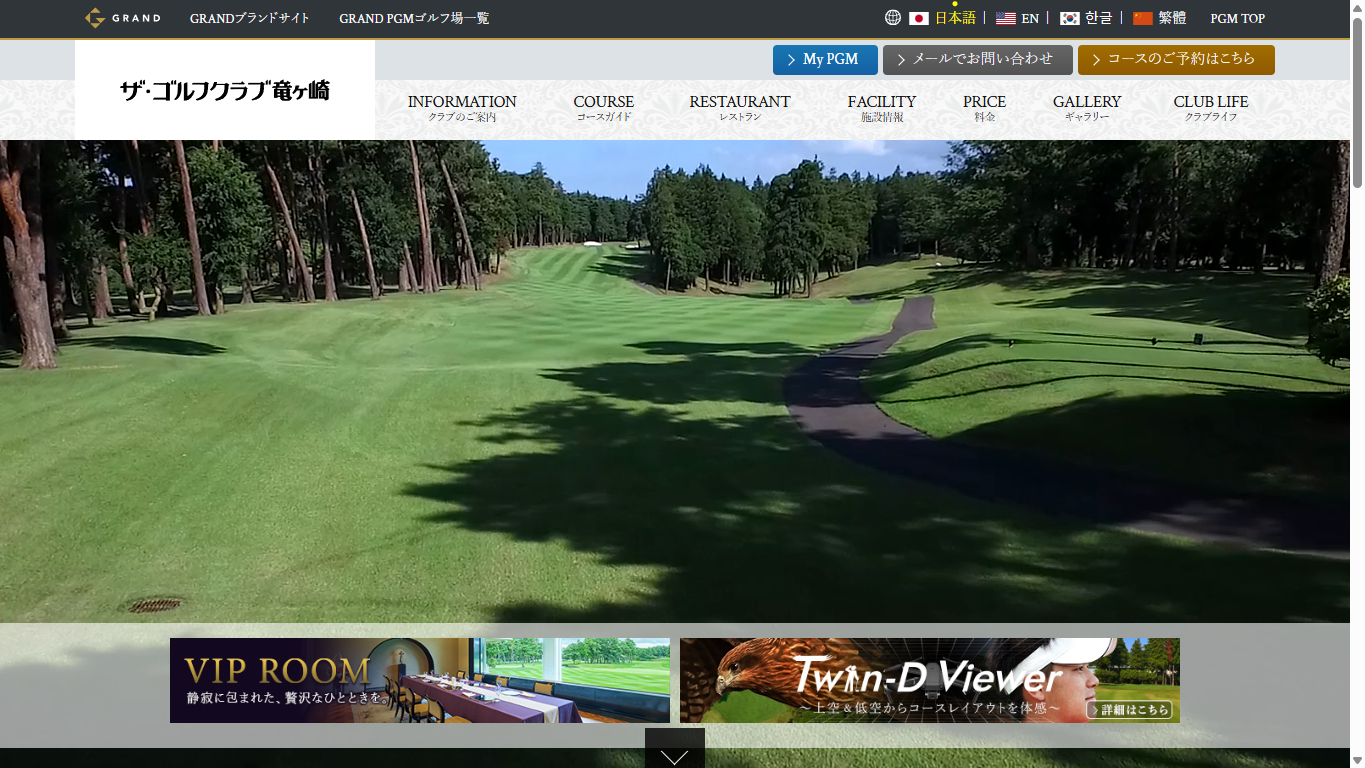Switch language to 한글
Screen dimensions: 1365x768
[x=1098, y=18]
